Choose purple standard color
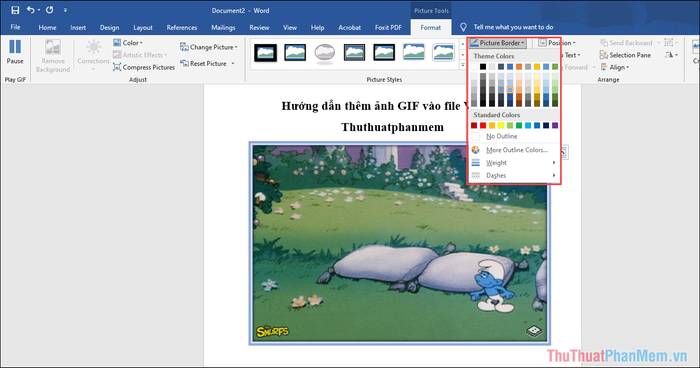The width and height of the screenshot is (700, 368). click(x=555, y=125)
